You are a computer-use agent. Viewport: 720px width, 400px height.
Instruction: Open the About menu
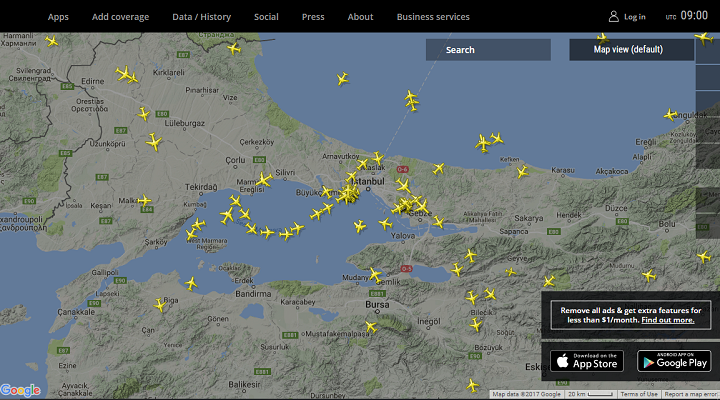tap(360, 17)
